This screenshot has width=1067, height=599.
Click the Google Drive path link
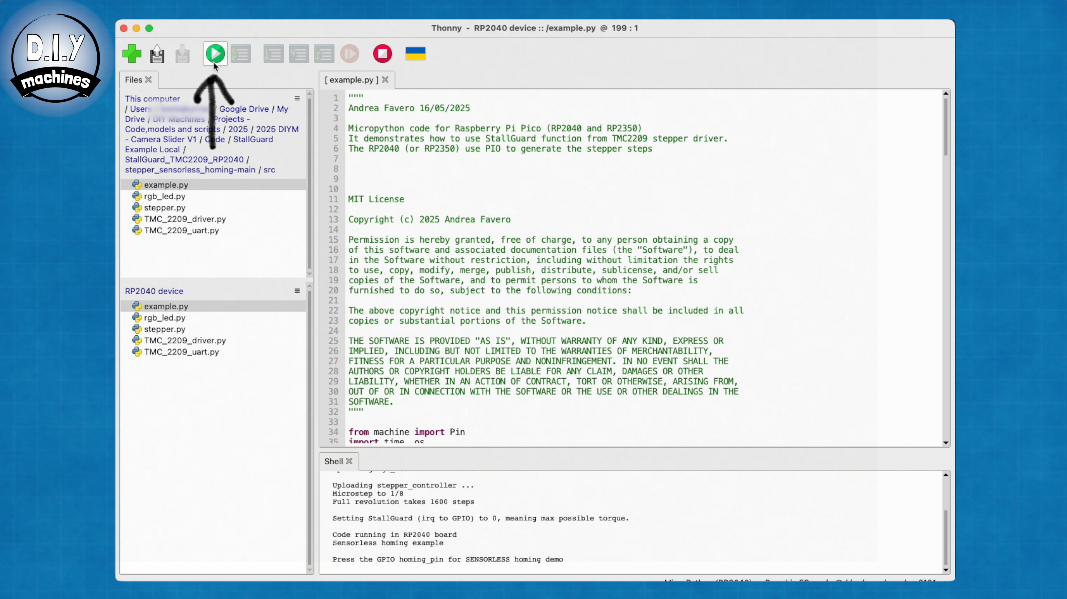(x=244, y=109)
